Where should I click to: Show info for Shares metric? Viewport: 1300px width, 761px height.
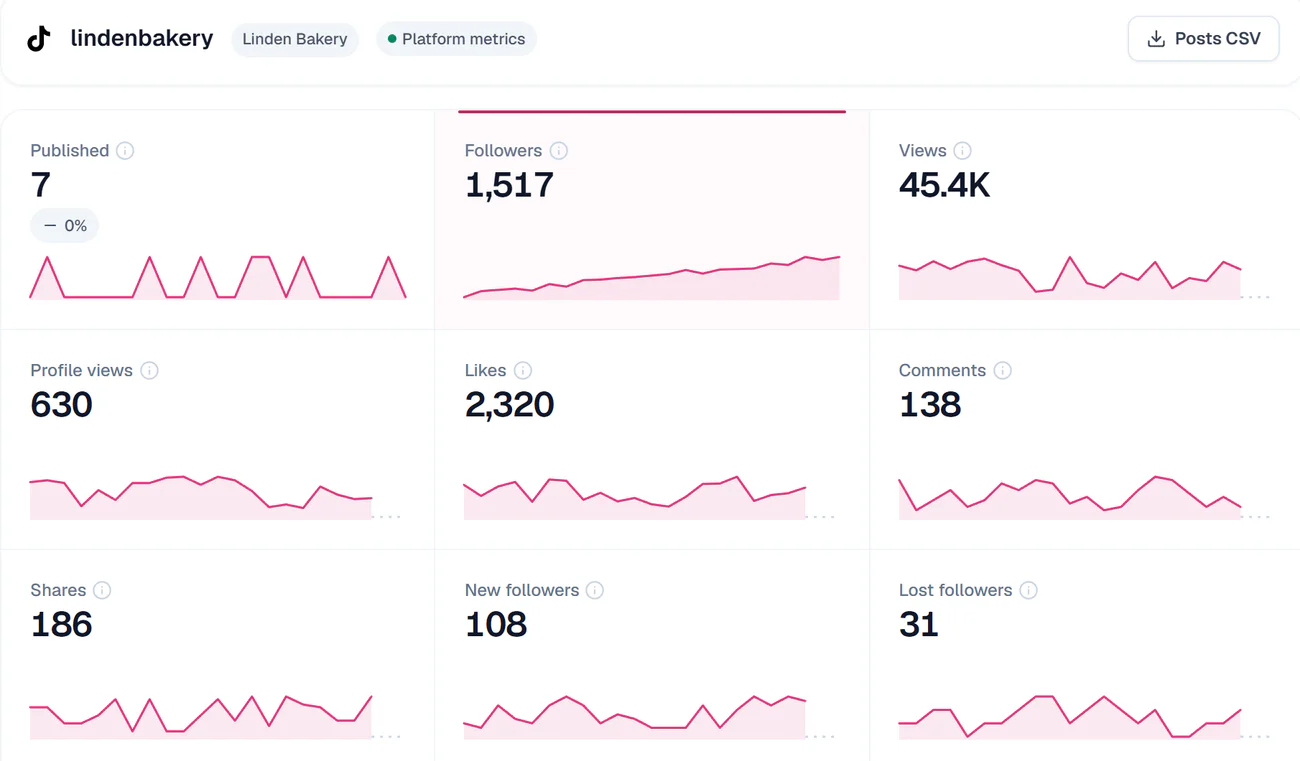(102, 591)
